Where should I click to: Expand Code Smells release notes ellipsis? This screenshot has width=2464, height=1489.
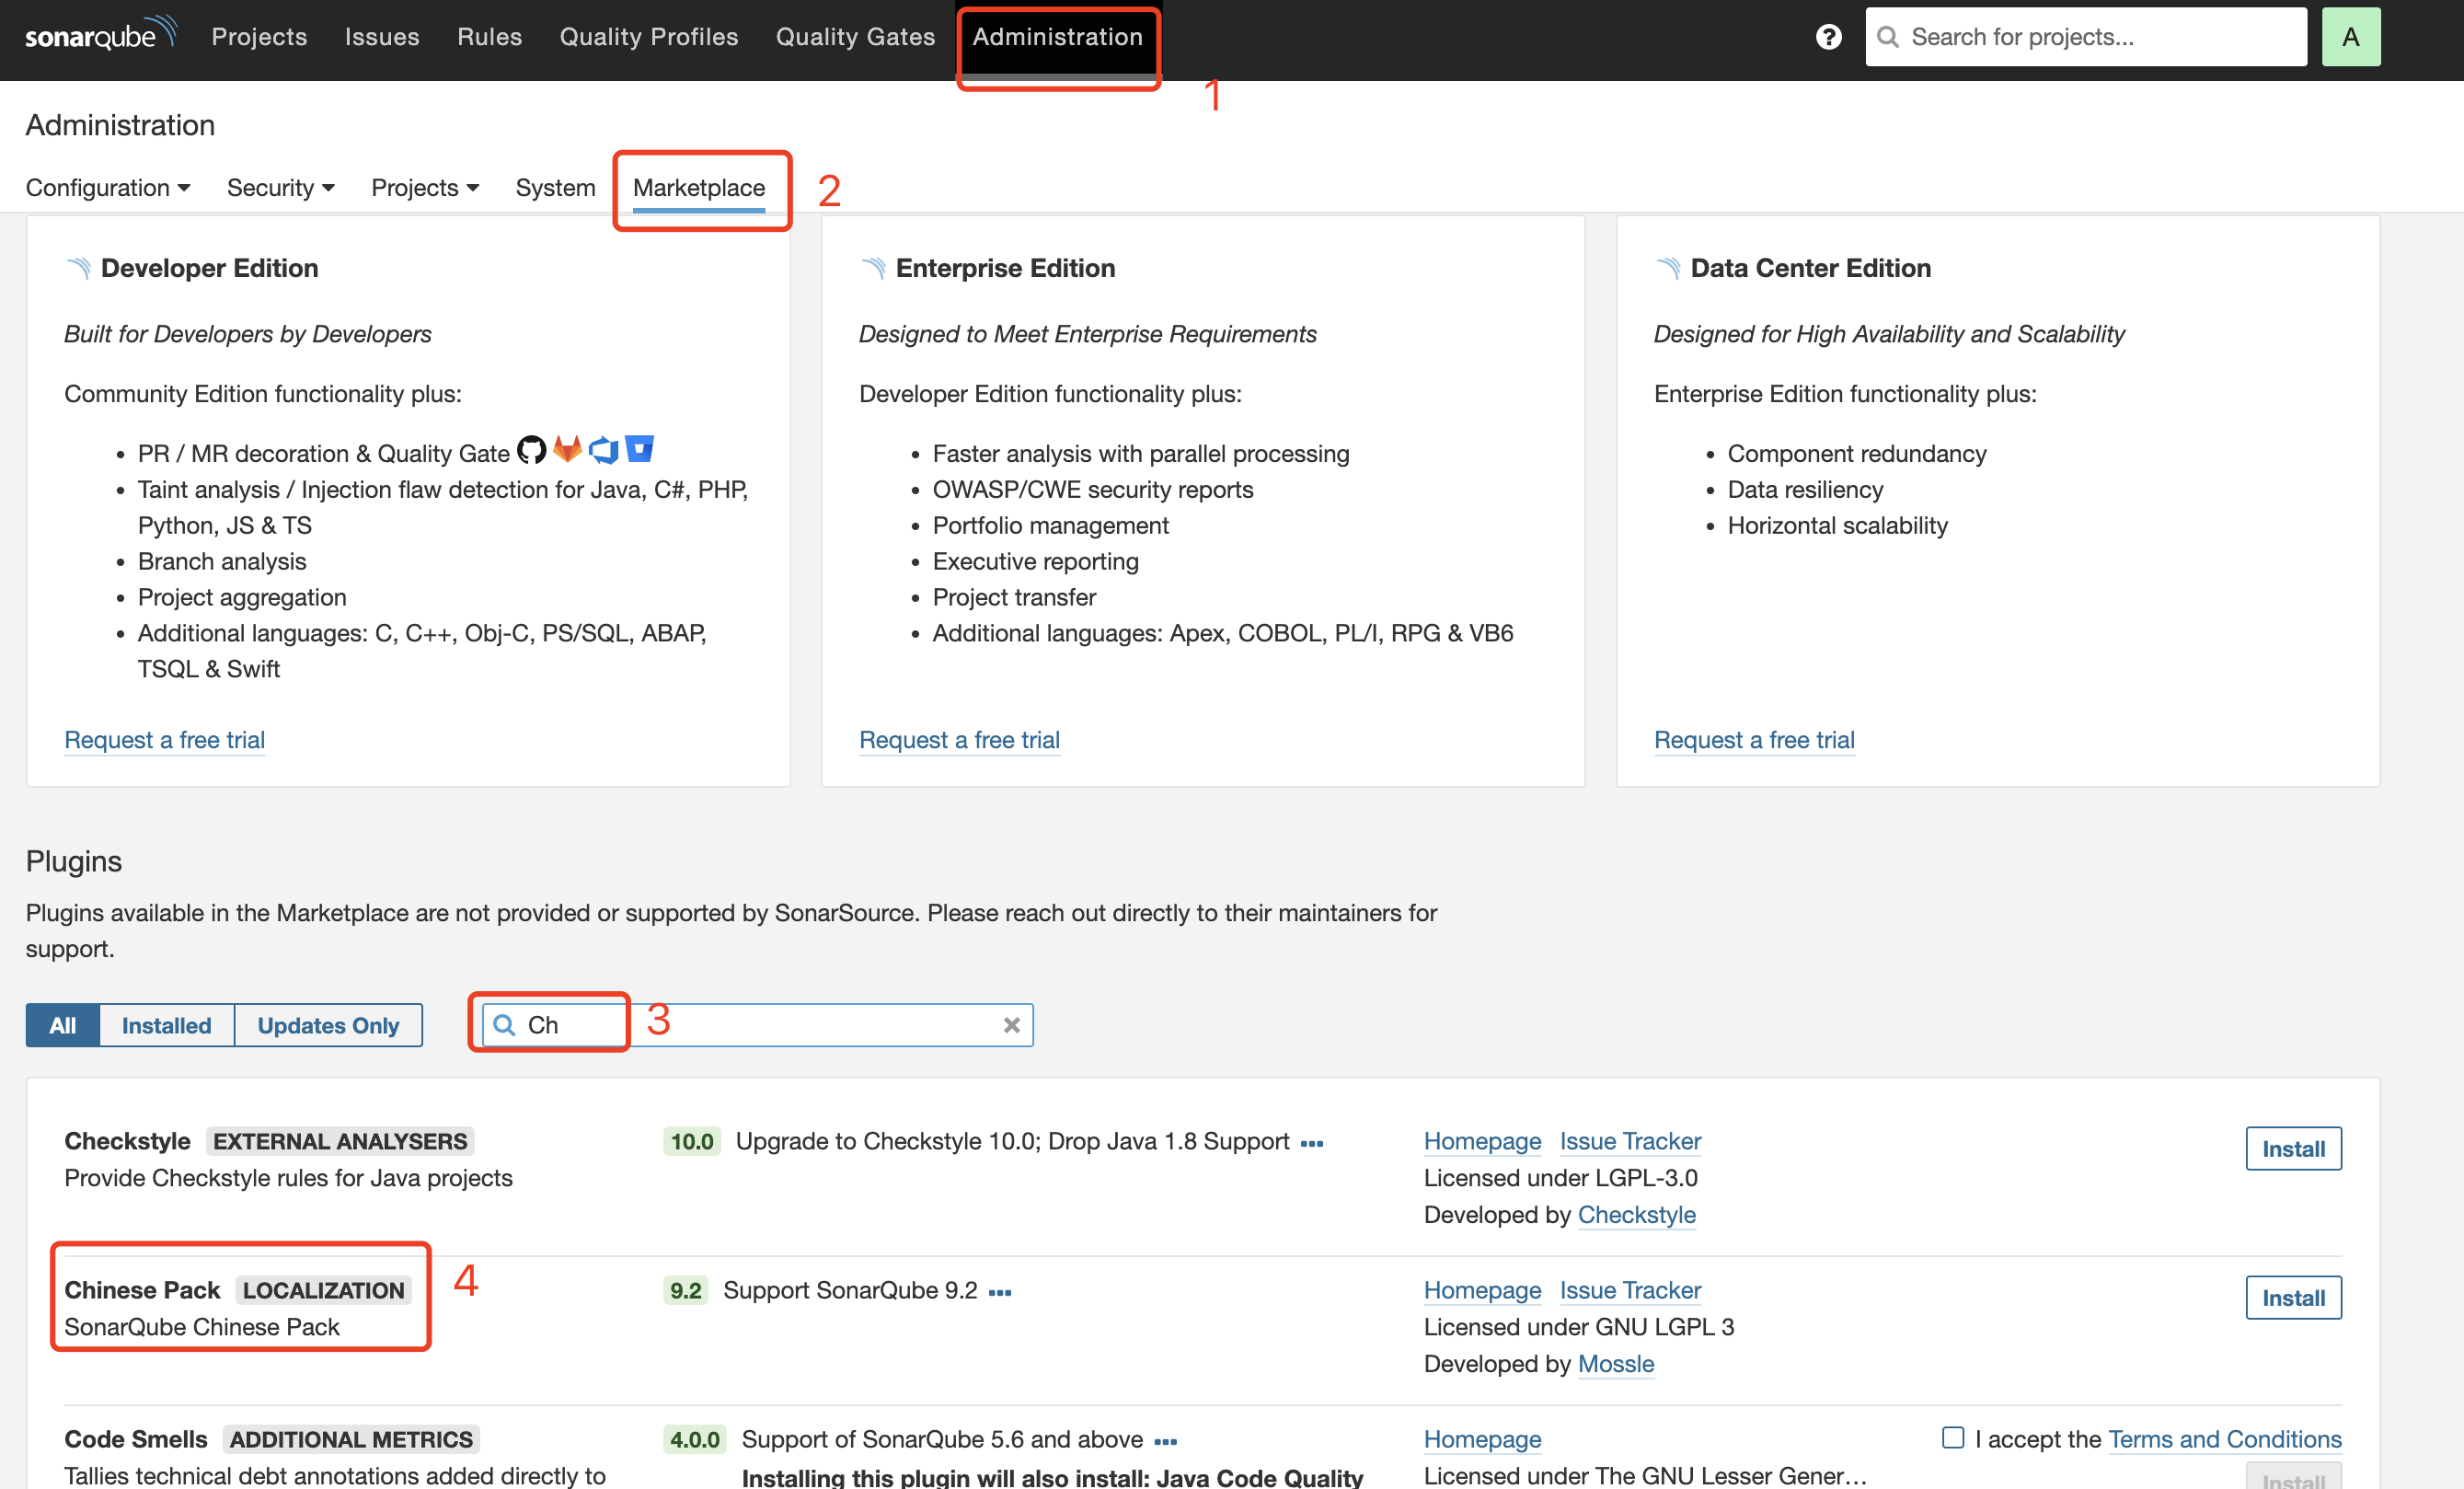pos(1165,1441)
